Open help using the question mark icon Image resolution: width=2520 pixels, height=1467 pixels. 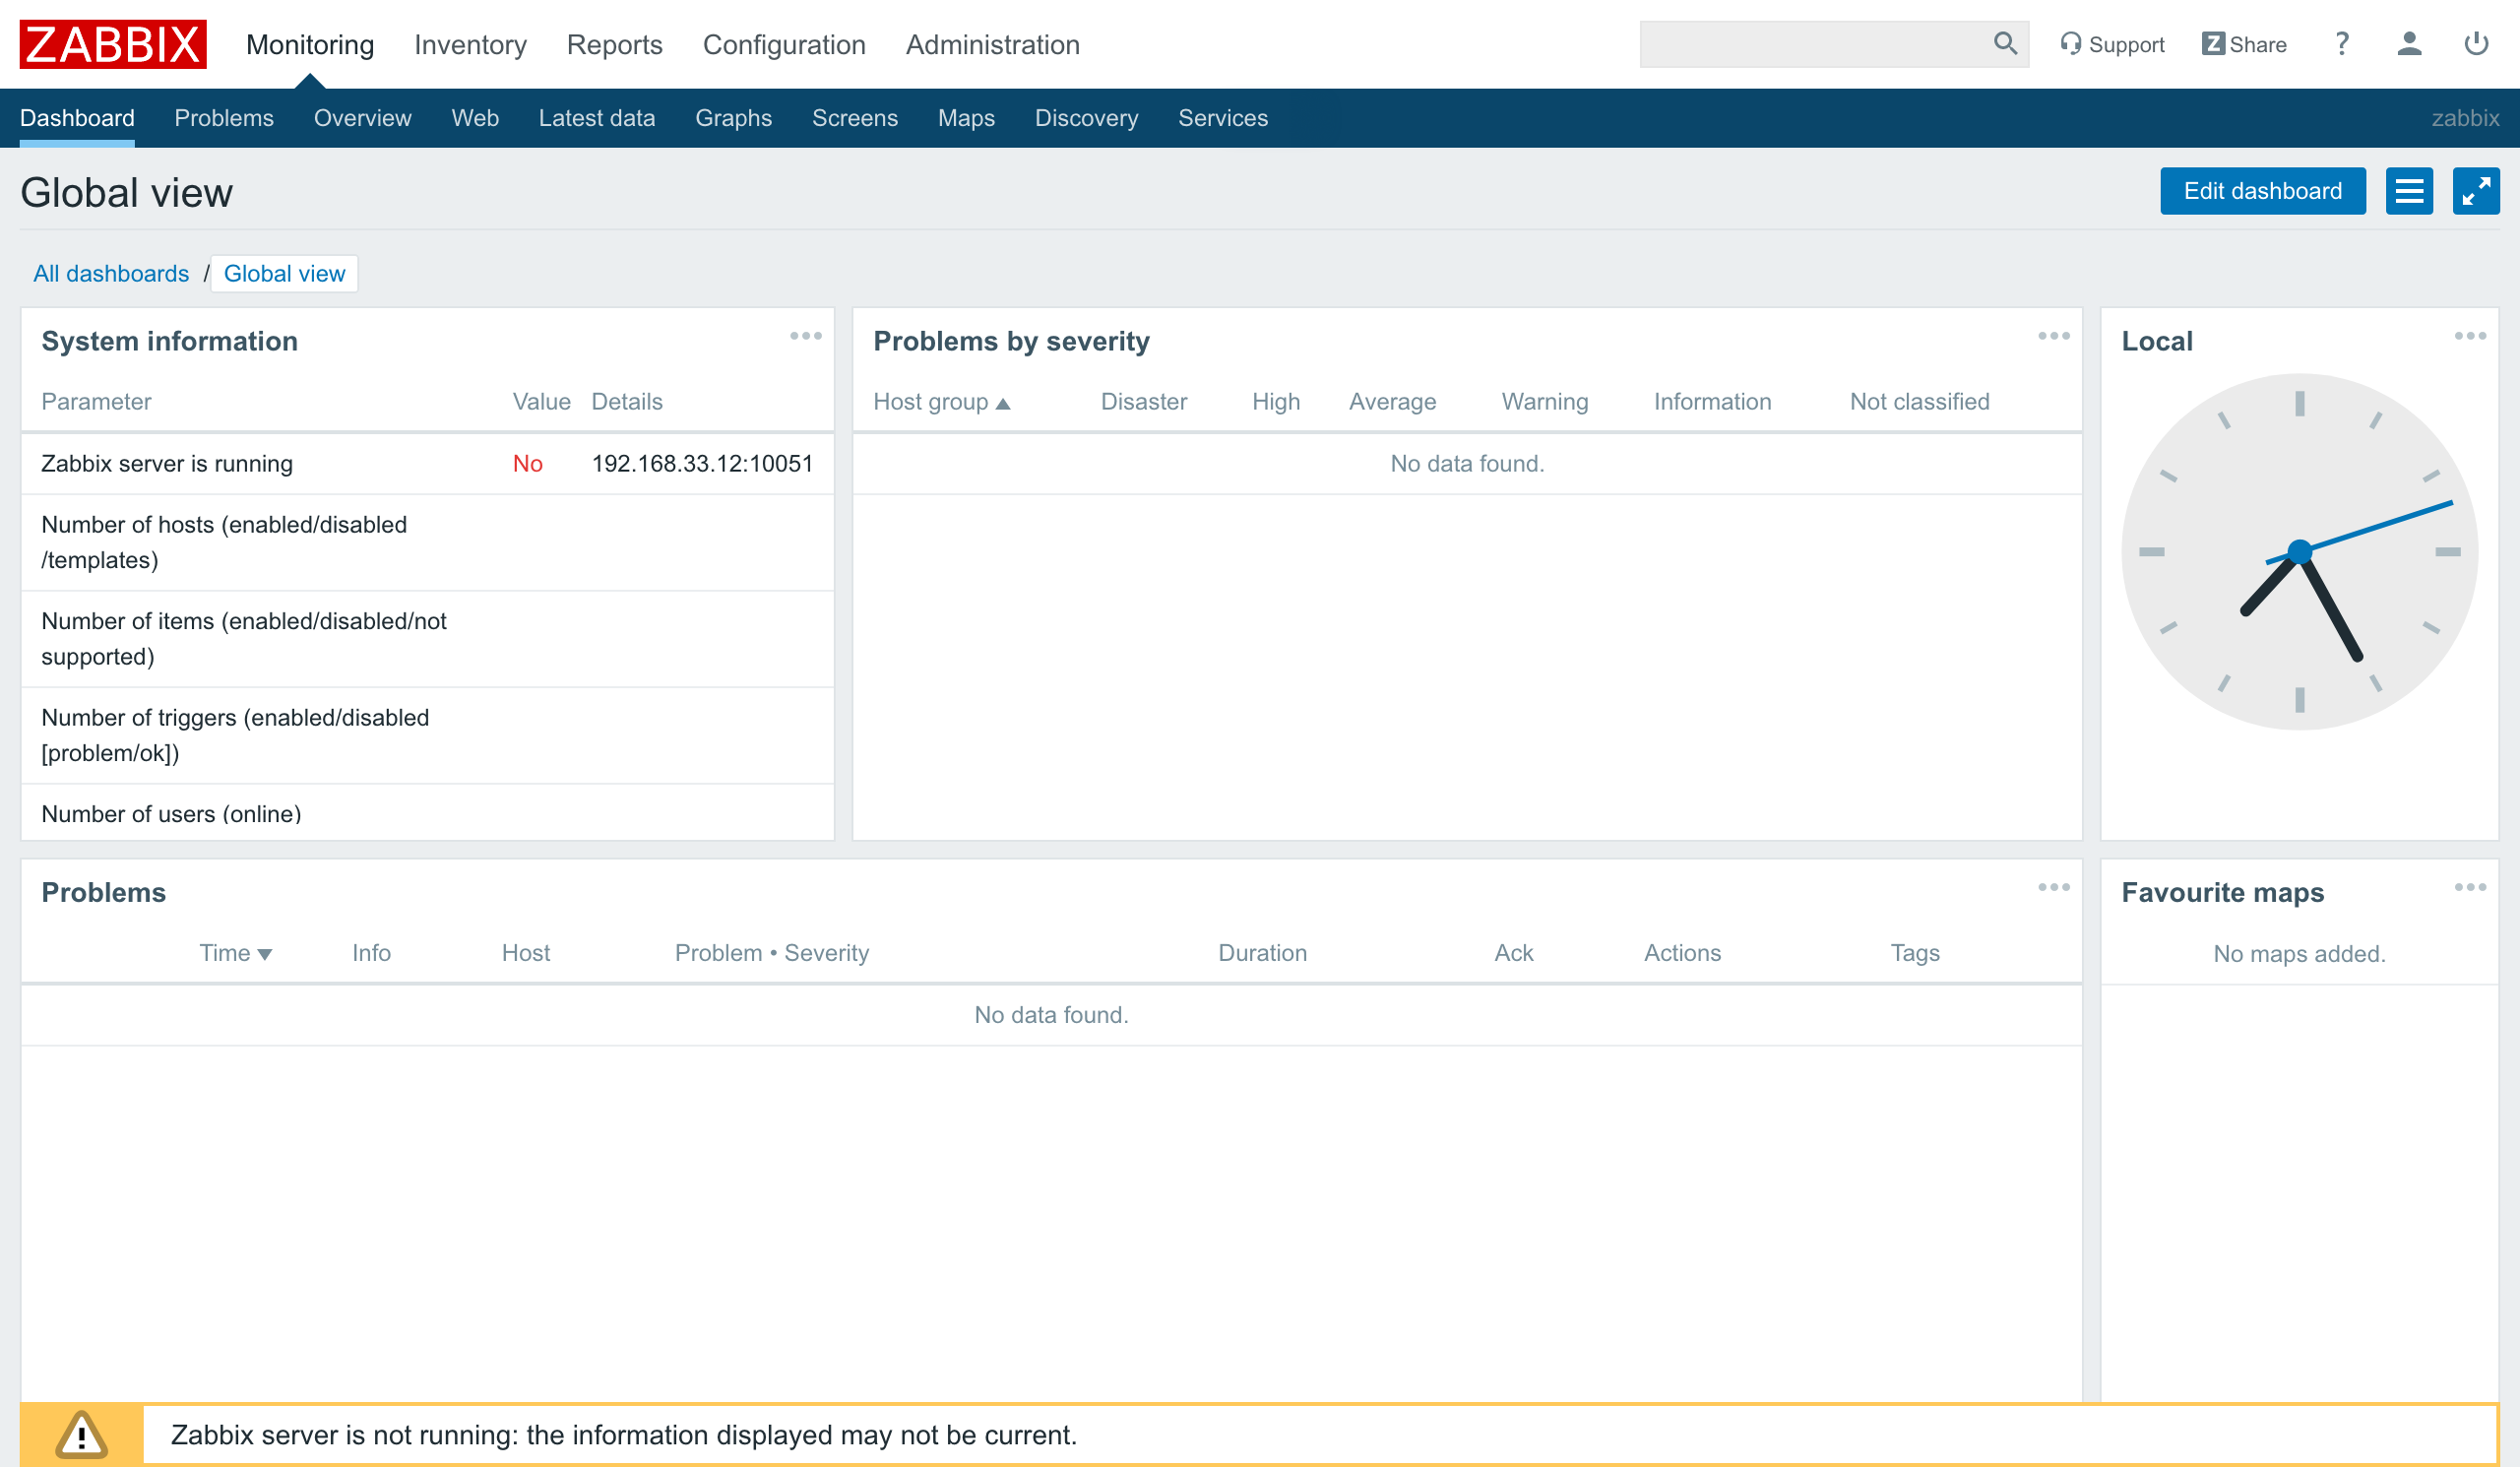tap(2340, 44)
